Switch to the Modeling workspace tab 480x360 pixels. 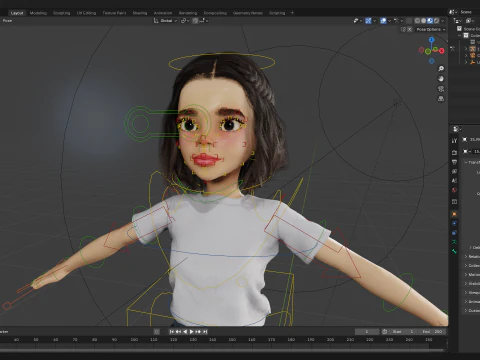tap(38, 13)
